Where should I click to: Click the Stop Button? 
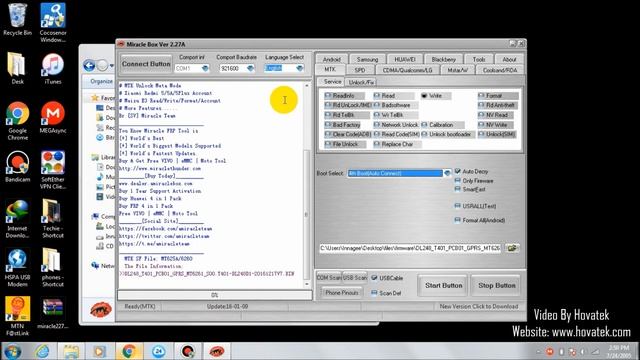pyautogui.click(x=496, y=285)
